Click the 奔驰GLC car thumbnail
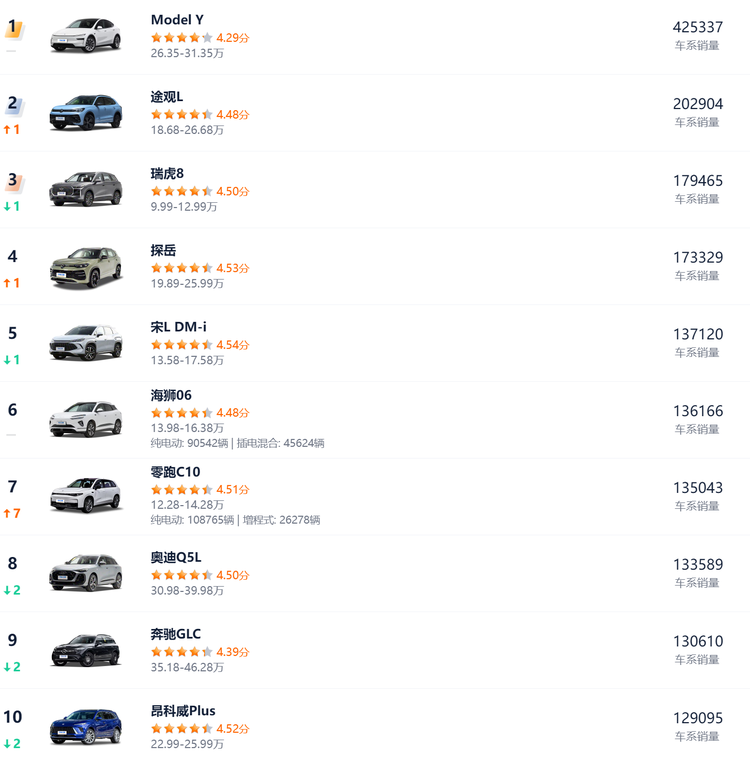 tap(86, 650)
